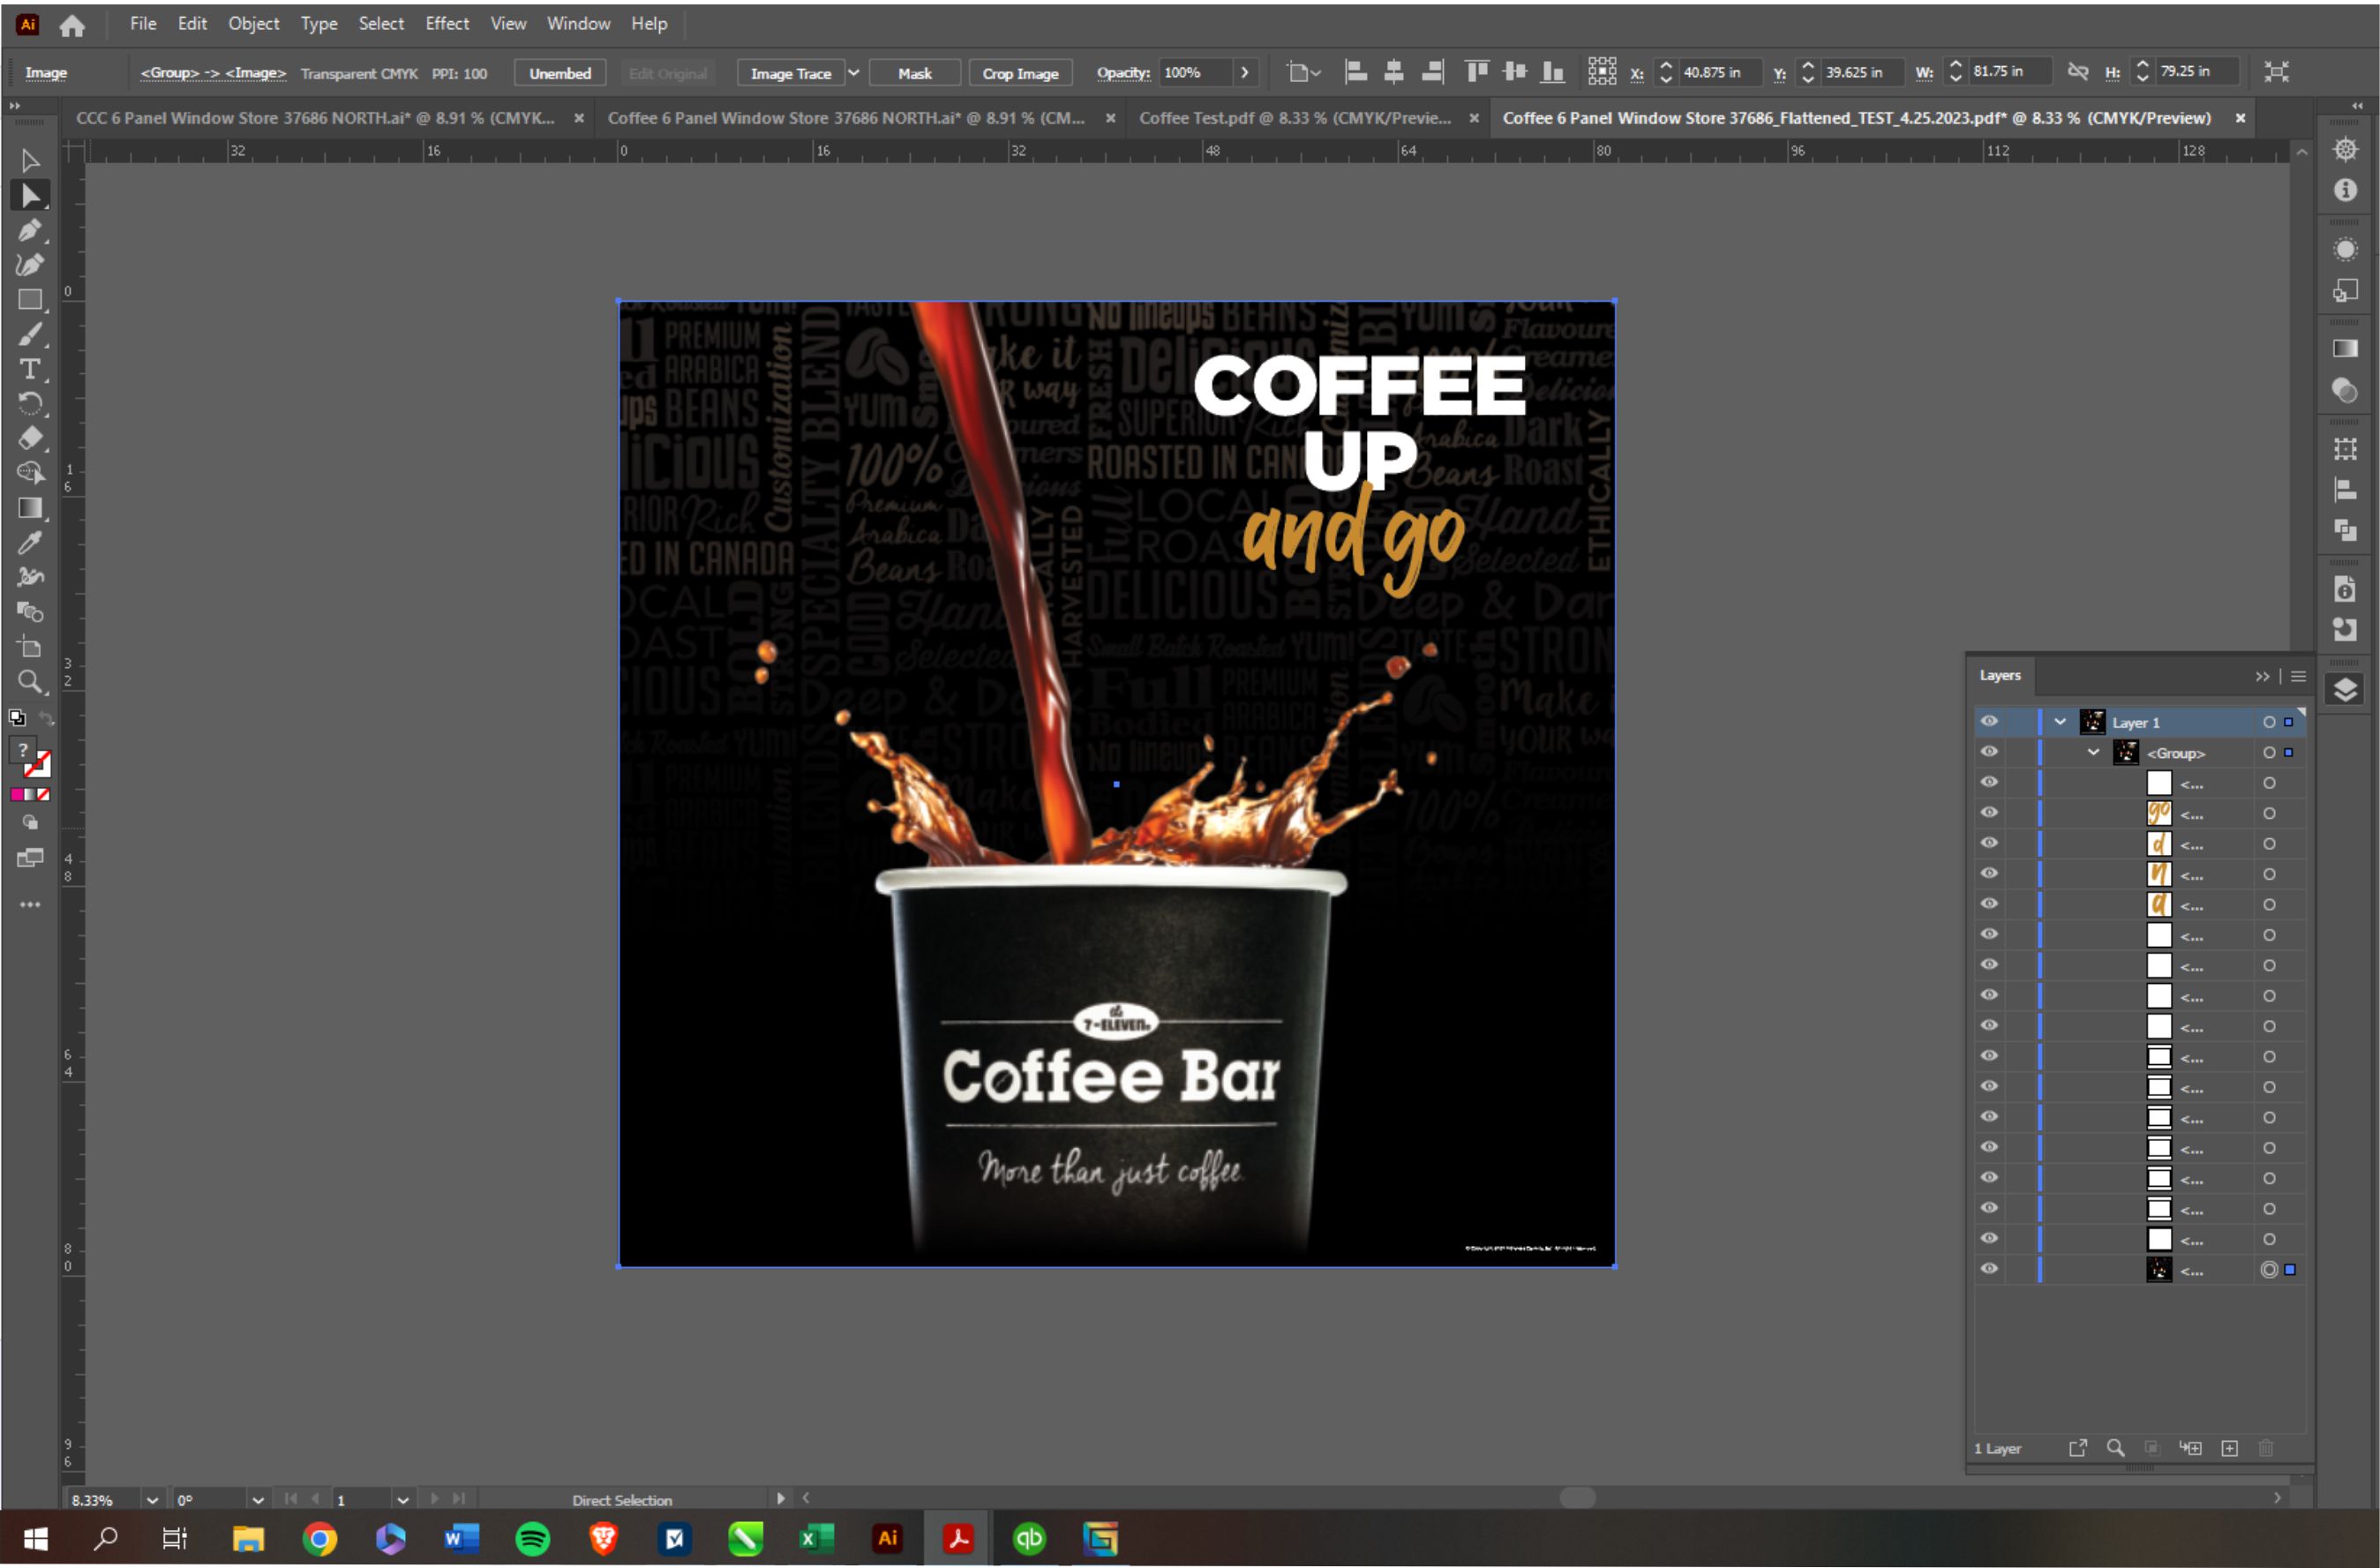Open the Object menu
2380x1568 pixels.
254,24
